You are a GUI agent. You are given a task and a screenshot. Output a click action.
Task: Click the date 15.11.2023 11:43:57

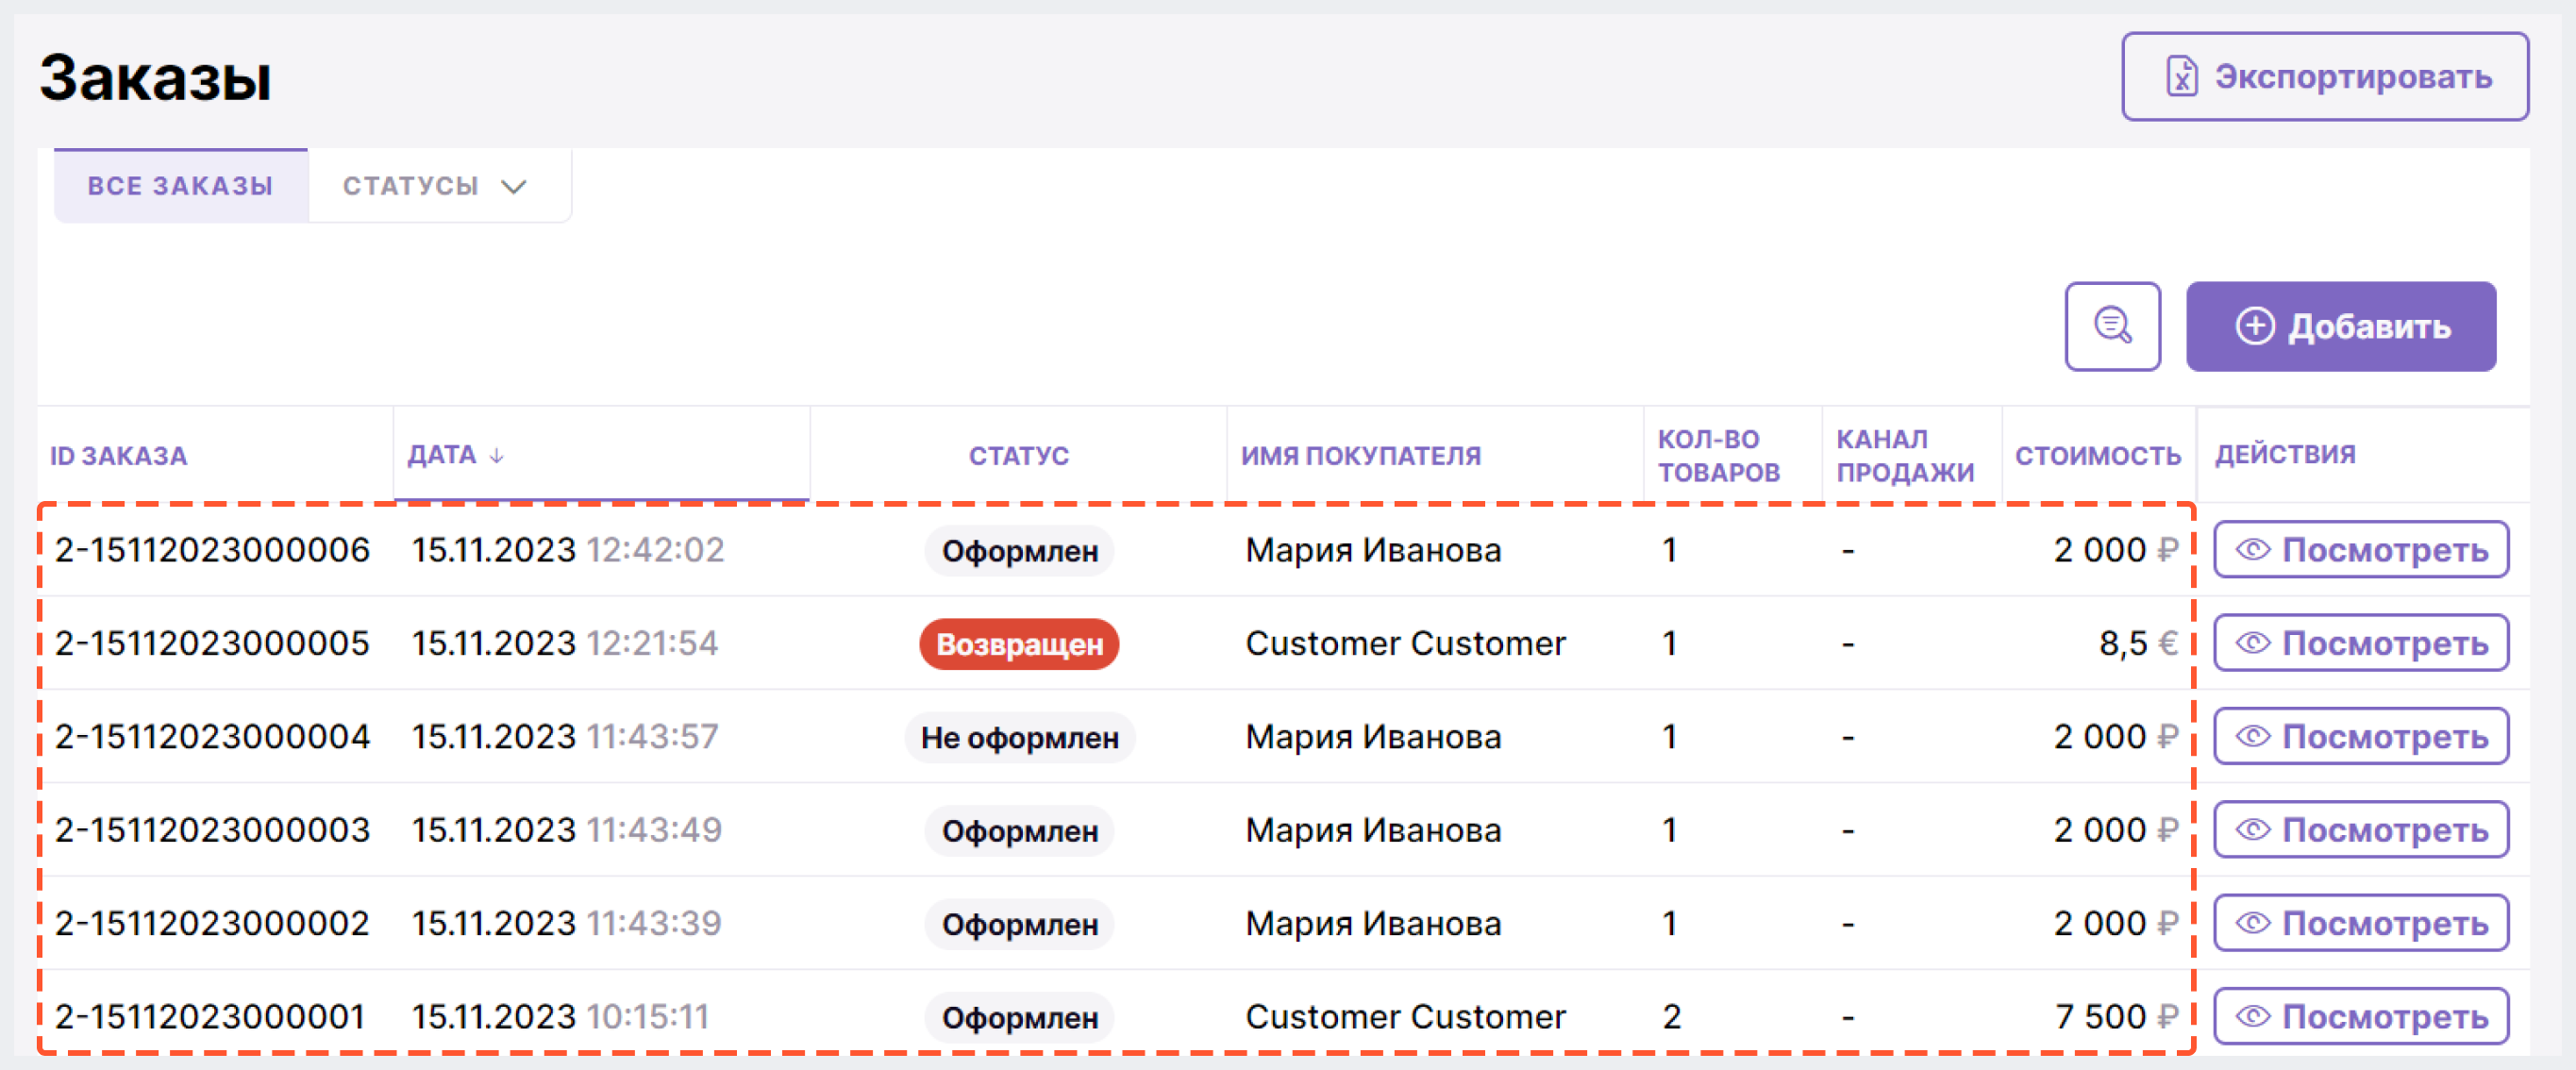565,737
